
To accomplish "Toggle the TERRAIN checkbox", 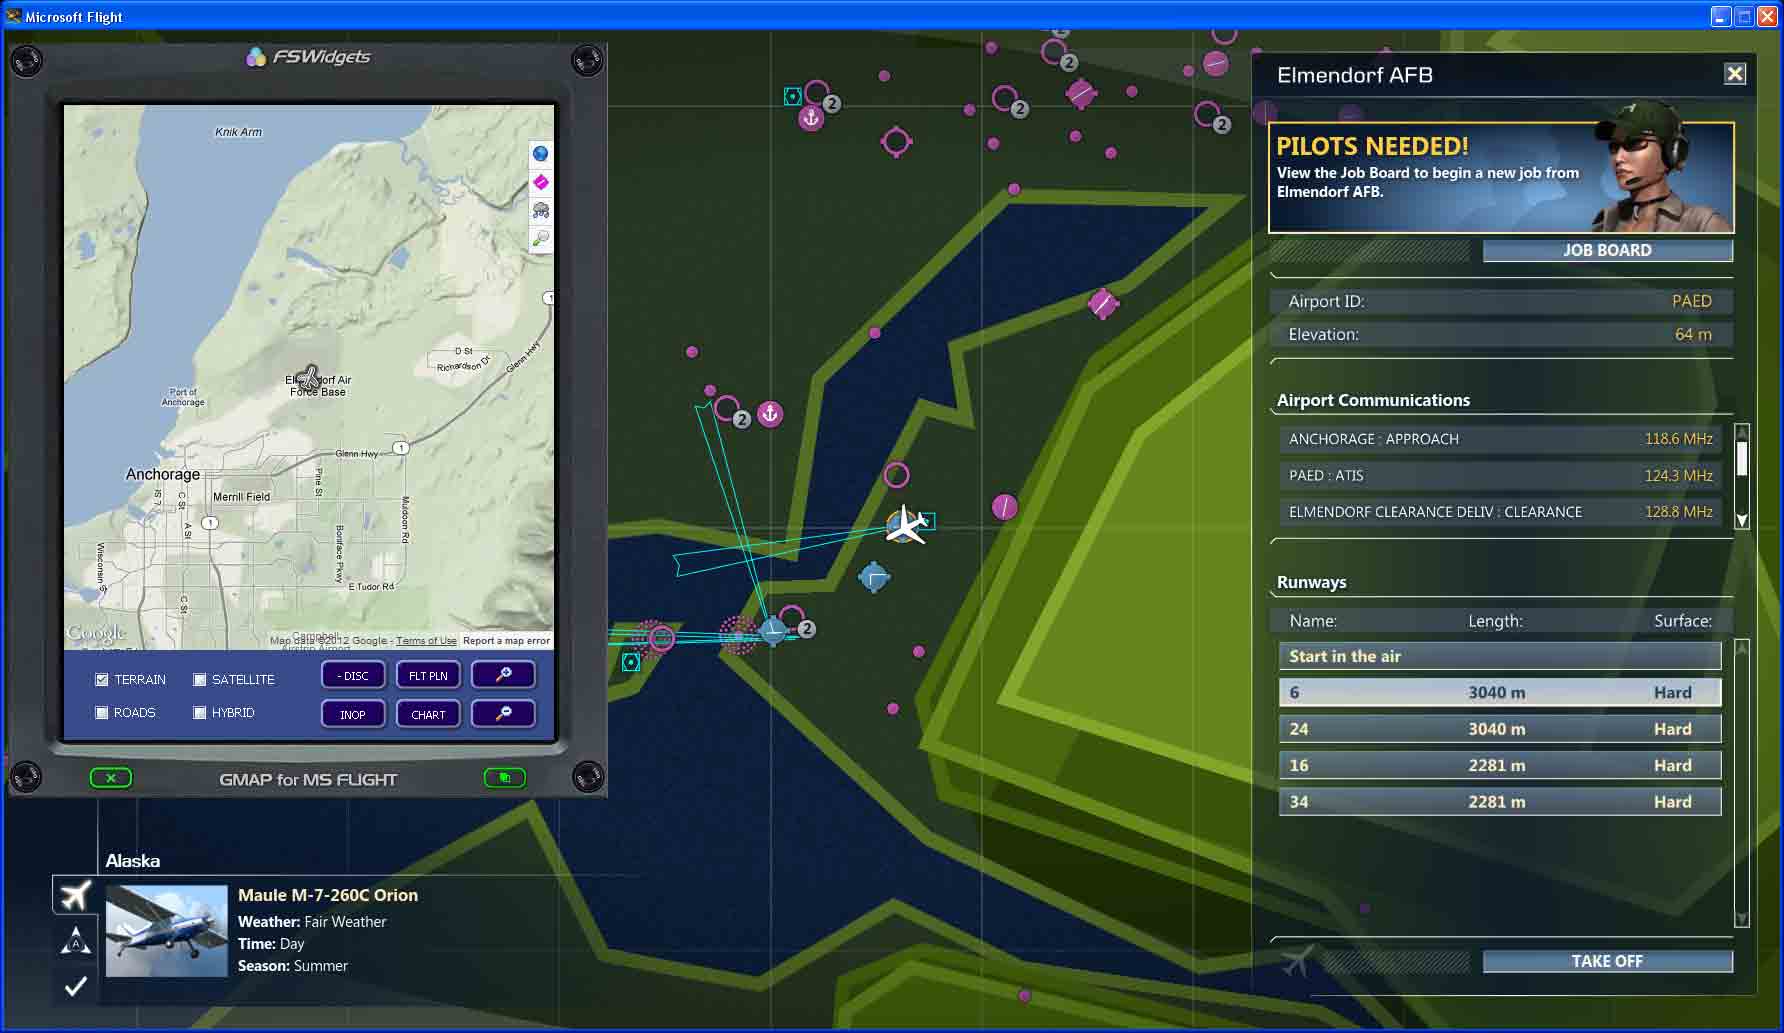I will [102, 680].
